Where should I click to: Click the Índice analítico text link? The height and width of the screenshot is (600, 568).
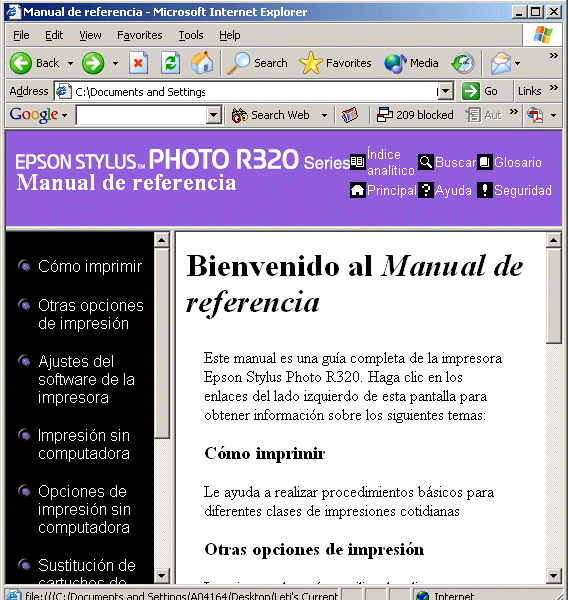point(391,162)
